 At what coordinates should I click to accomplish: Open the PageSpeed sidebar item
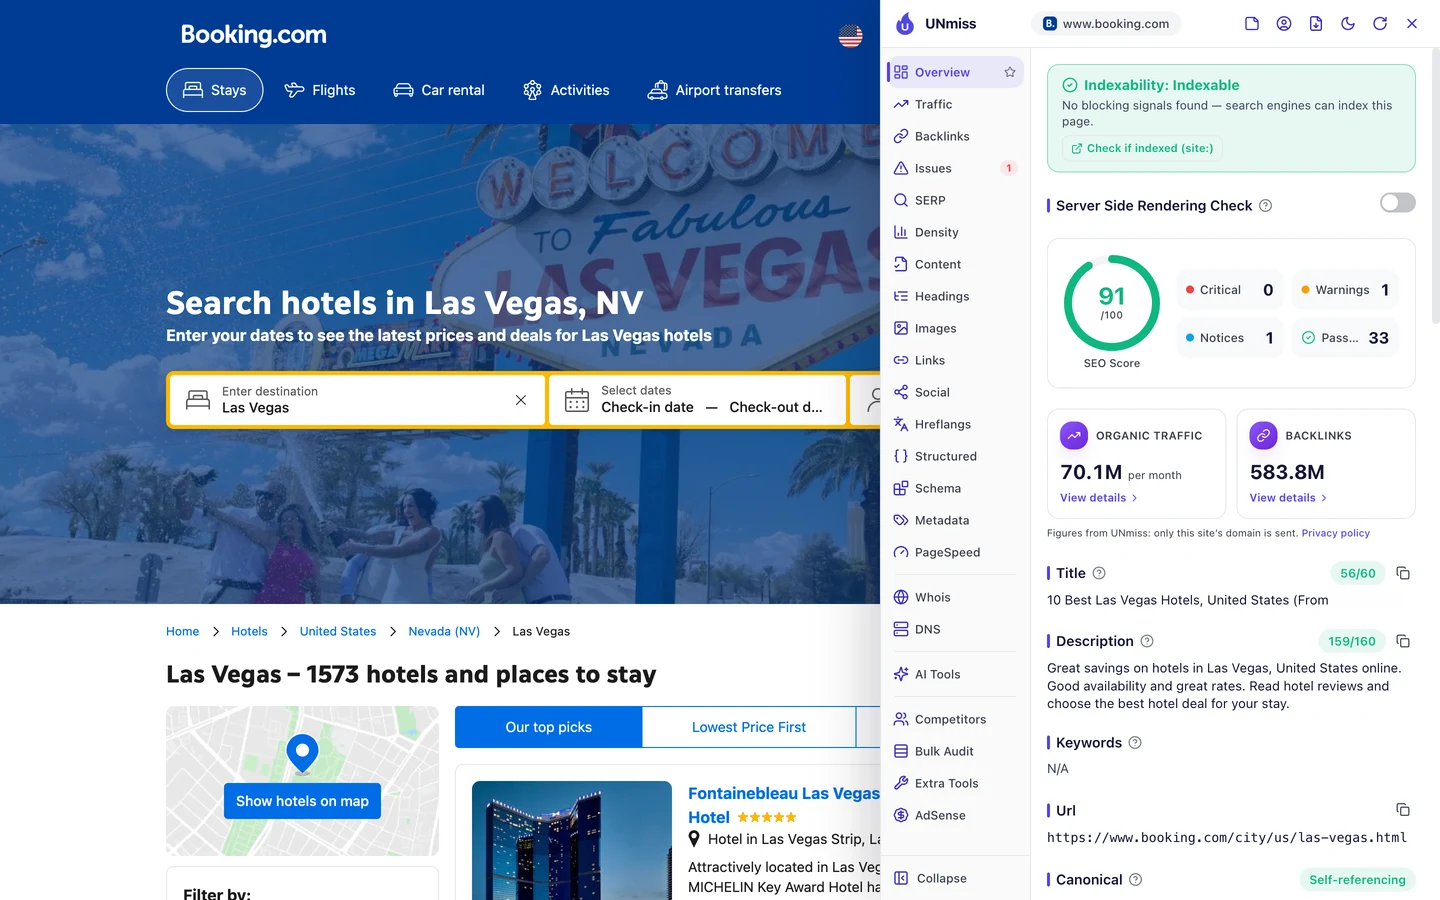tap(955, 552)
